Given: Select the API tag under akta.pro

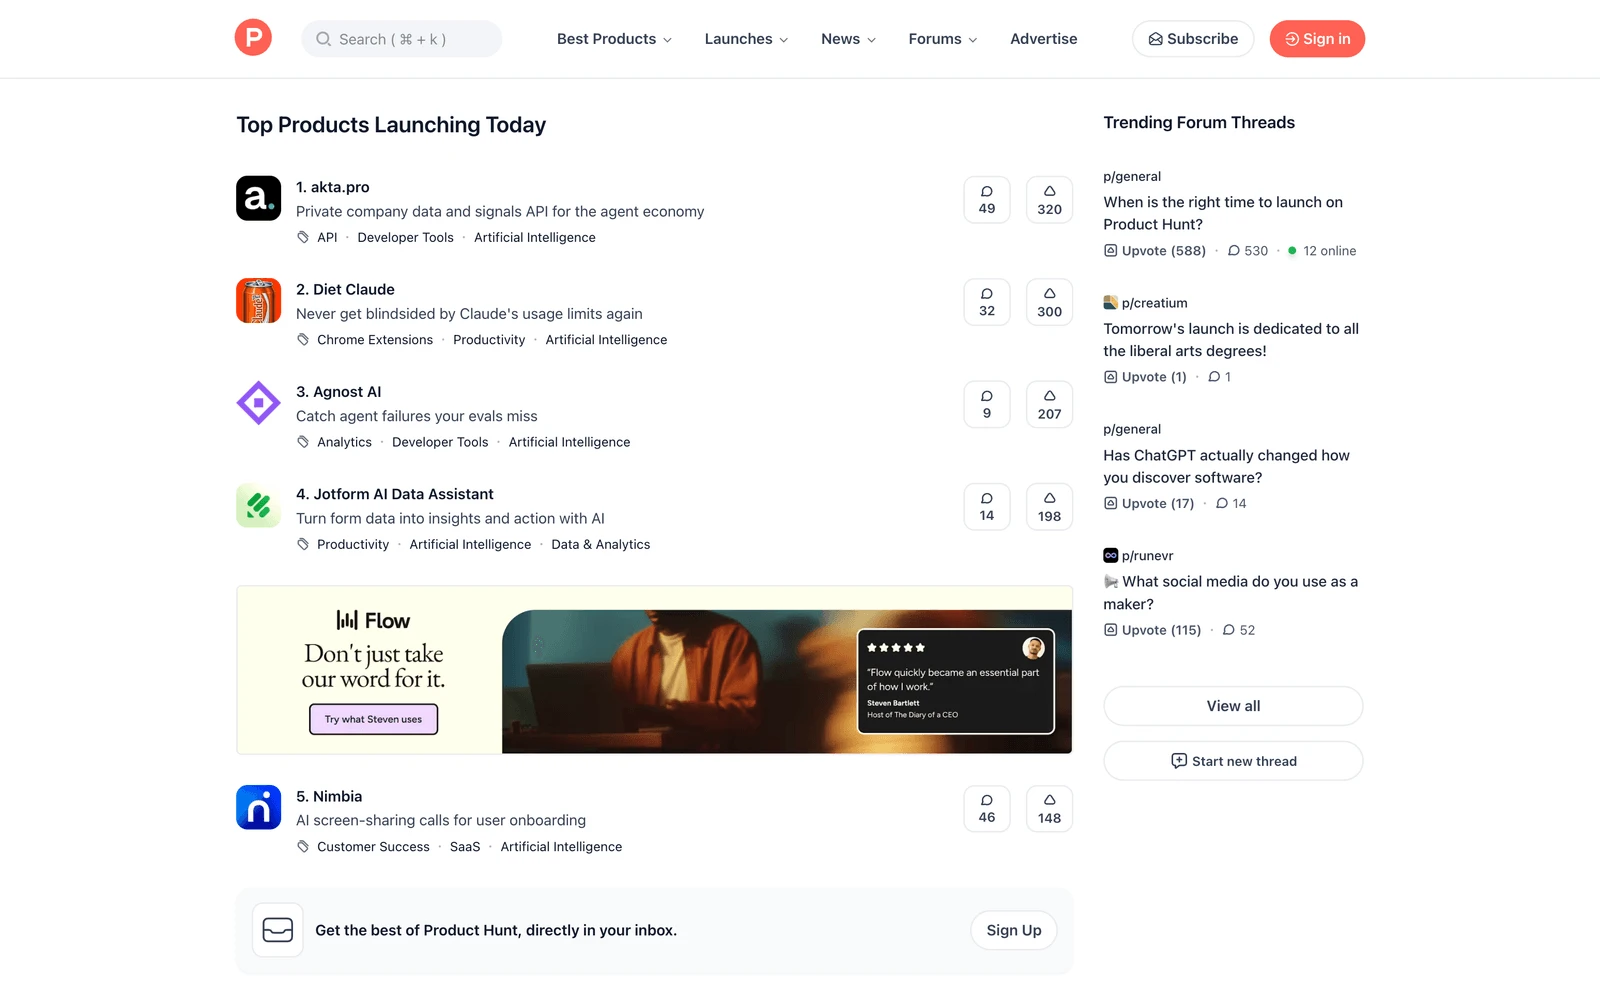Looking at the screenshot, I should point(327,237).
